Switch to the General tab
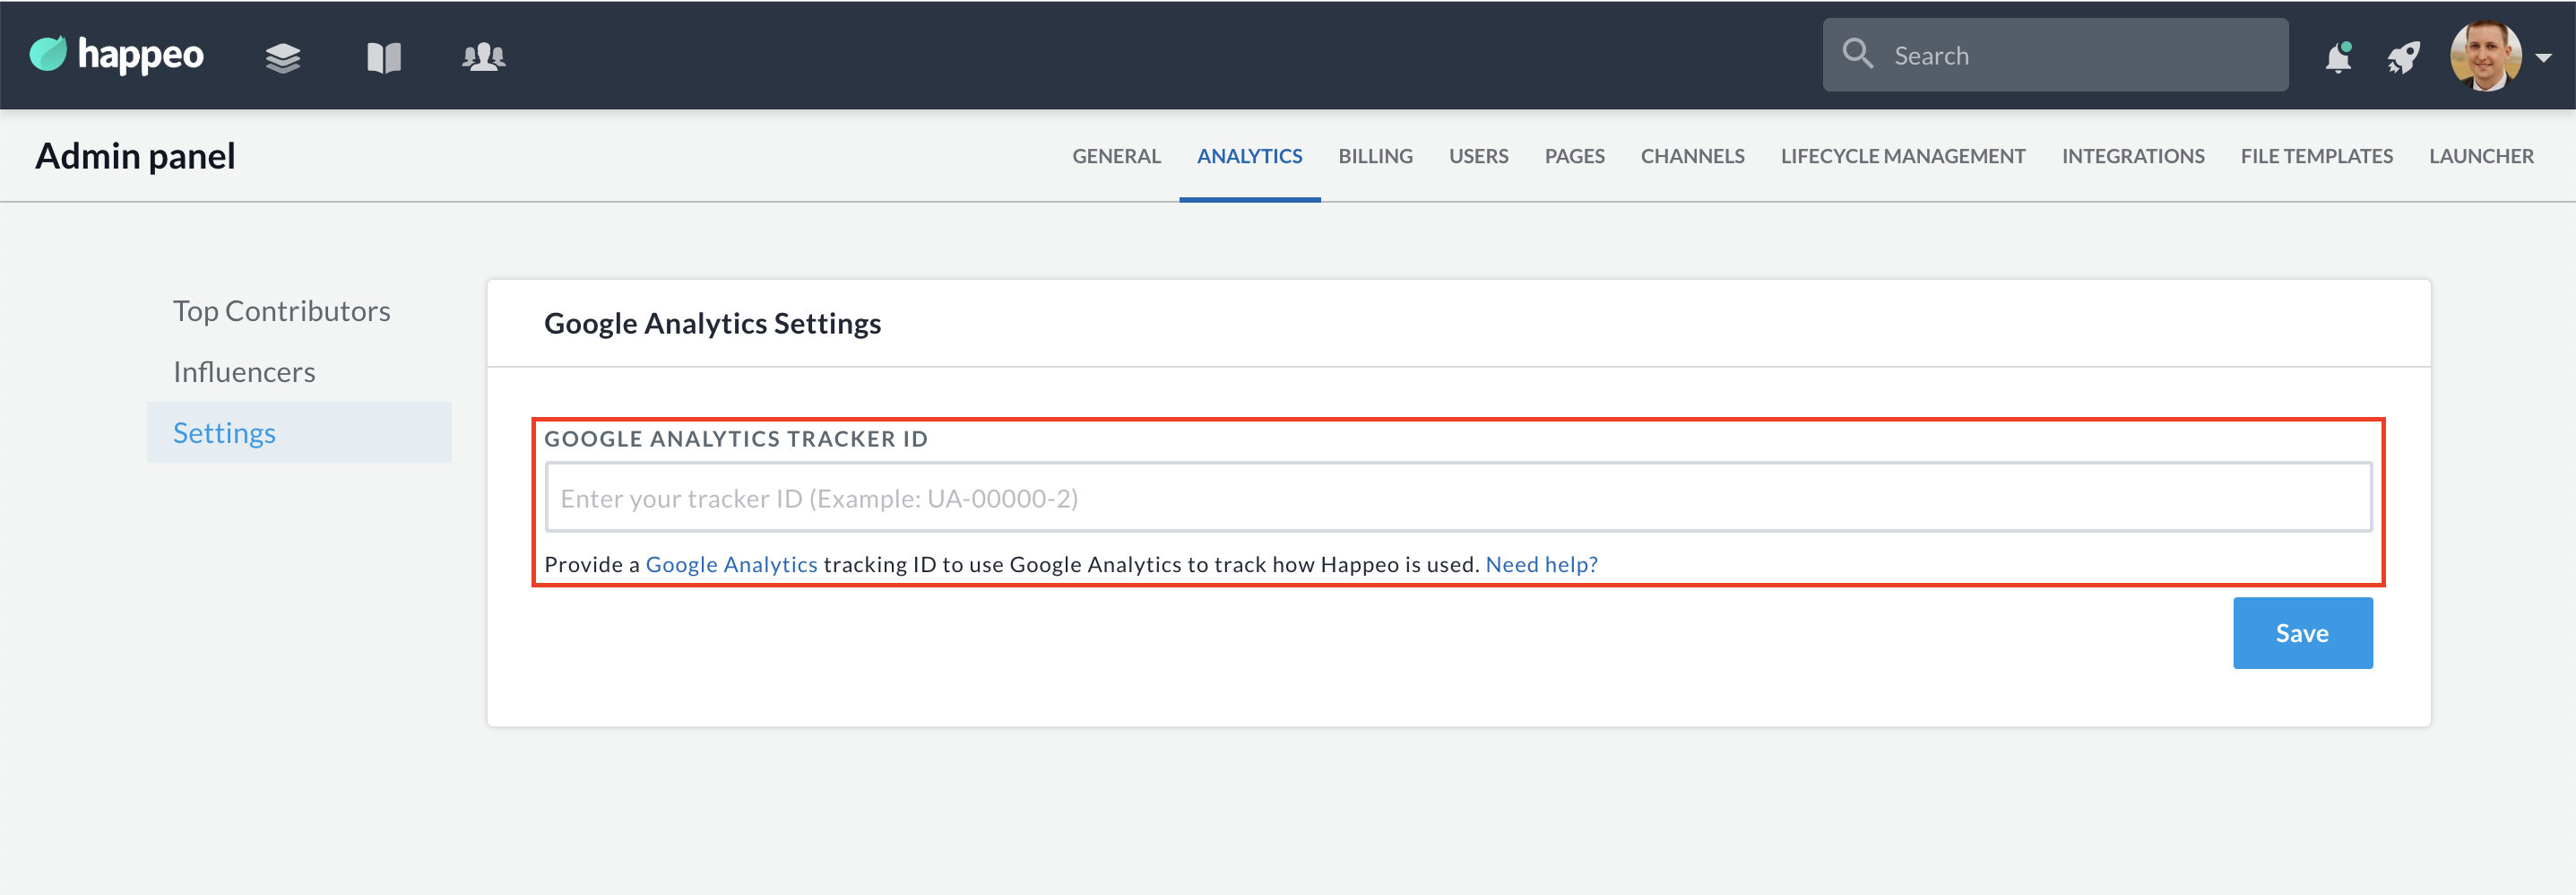The image size is (2576, 895). (1116, 156)
